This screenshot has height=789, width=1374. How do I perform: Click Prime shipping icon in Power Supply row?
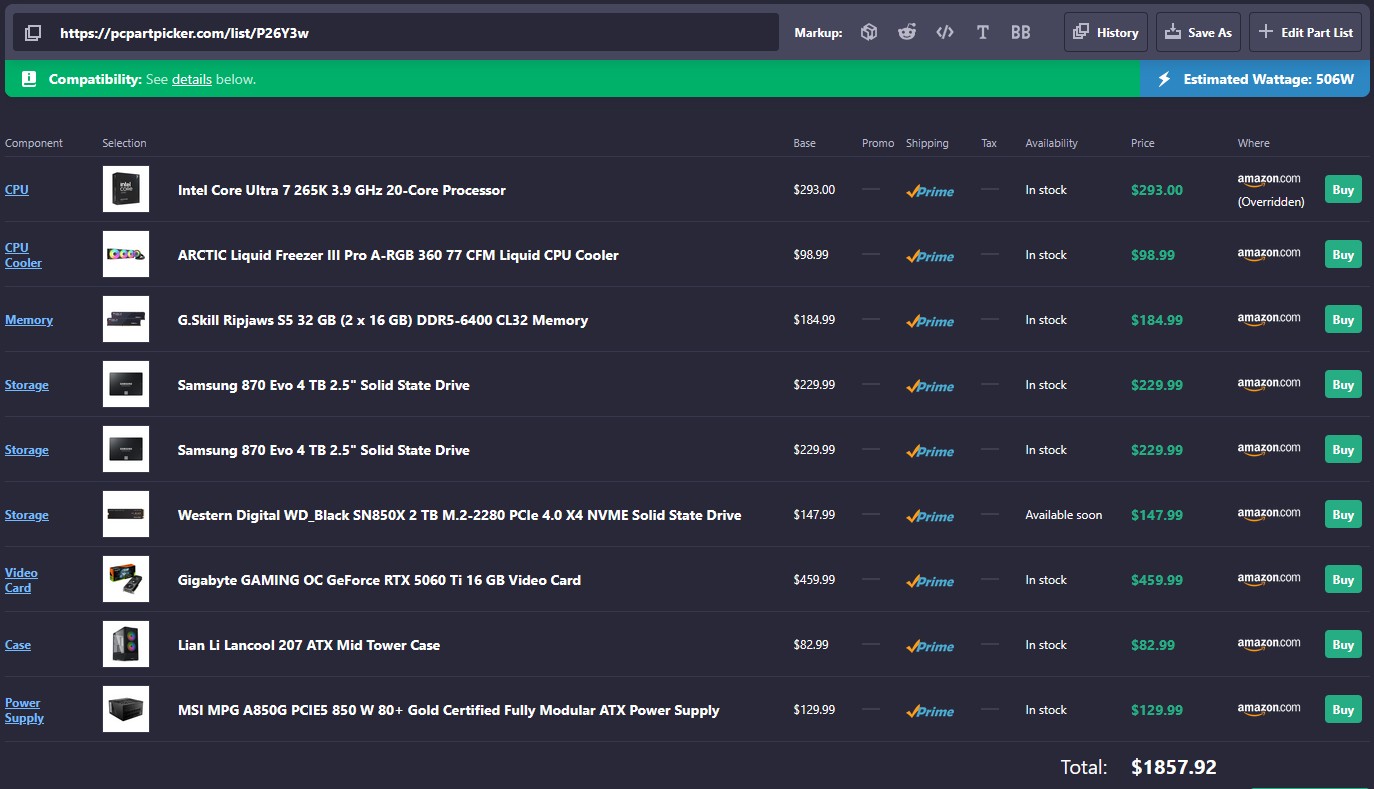pyautogui.click(x=930, y=711)
